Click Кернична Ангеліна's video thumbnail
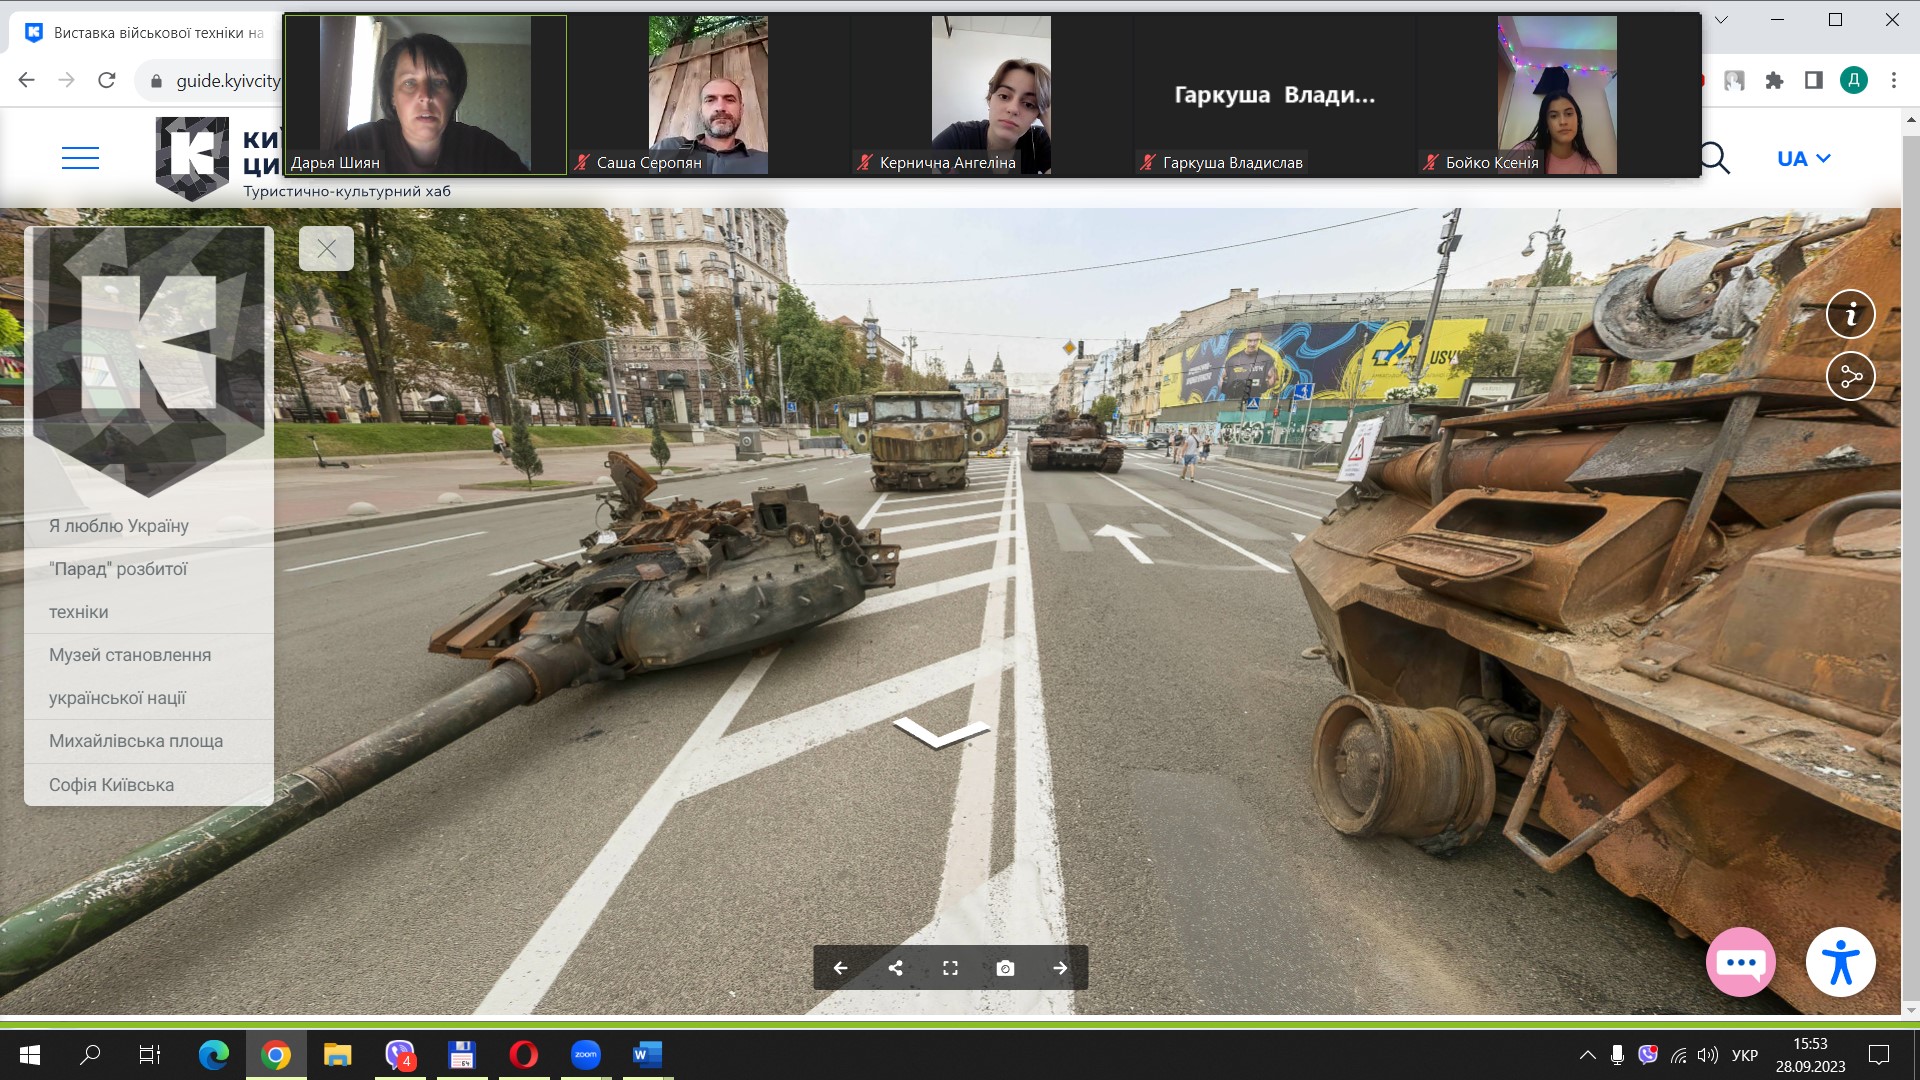This screenshot has width=1920, height=1080. tap(991, 95)
